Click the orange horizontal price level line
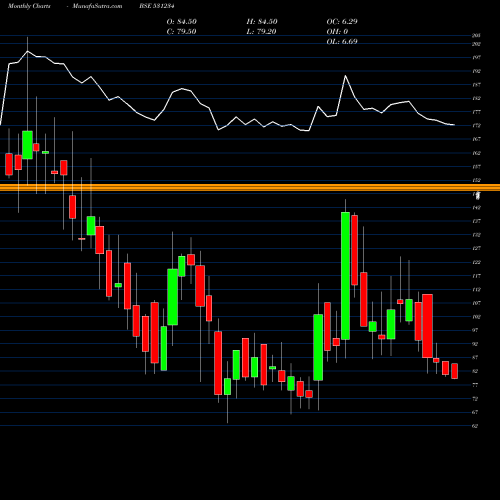Viewport: 500px width, 500px height. pyautogui.click(x=250, y=187)
